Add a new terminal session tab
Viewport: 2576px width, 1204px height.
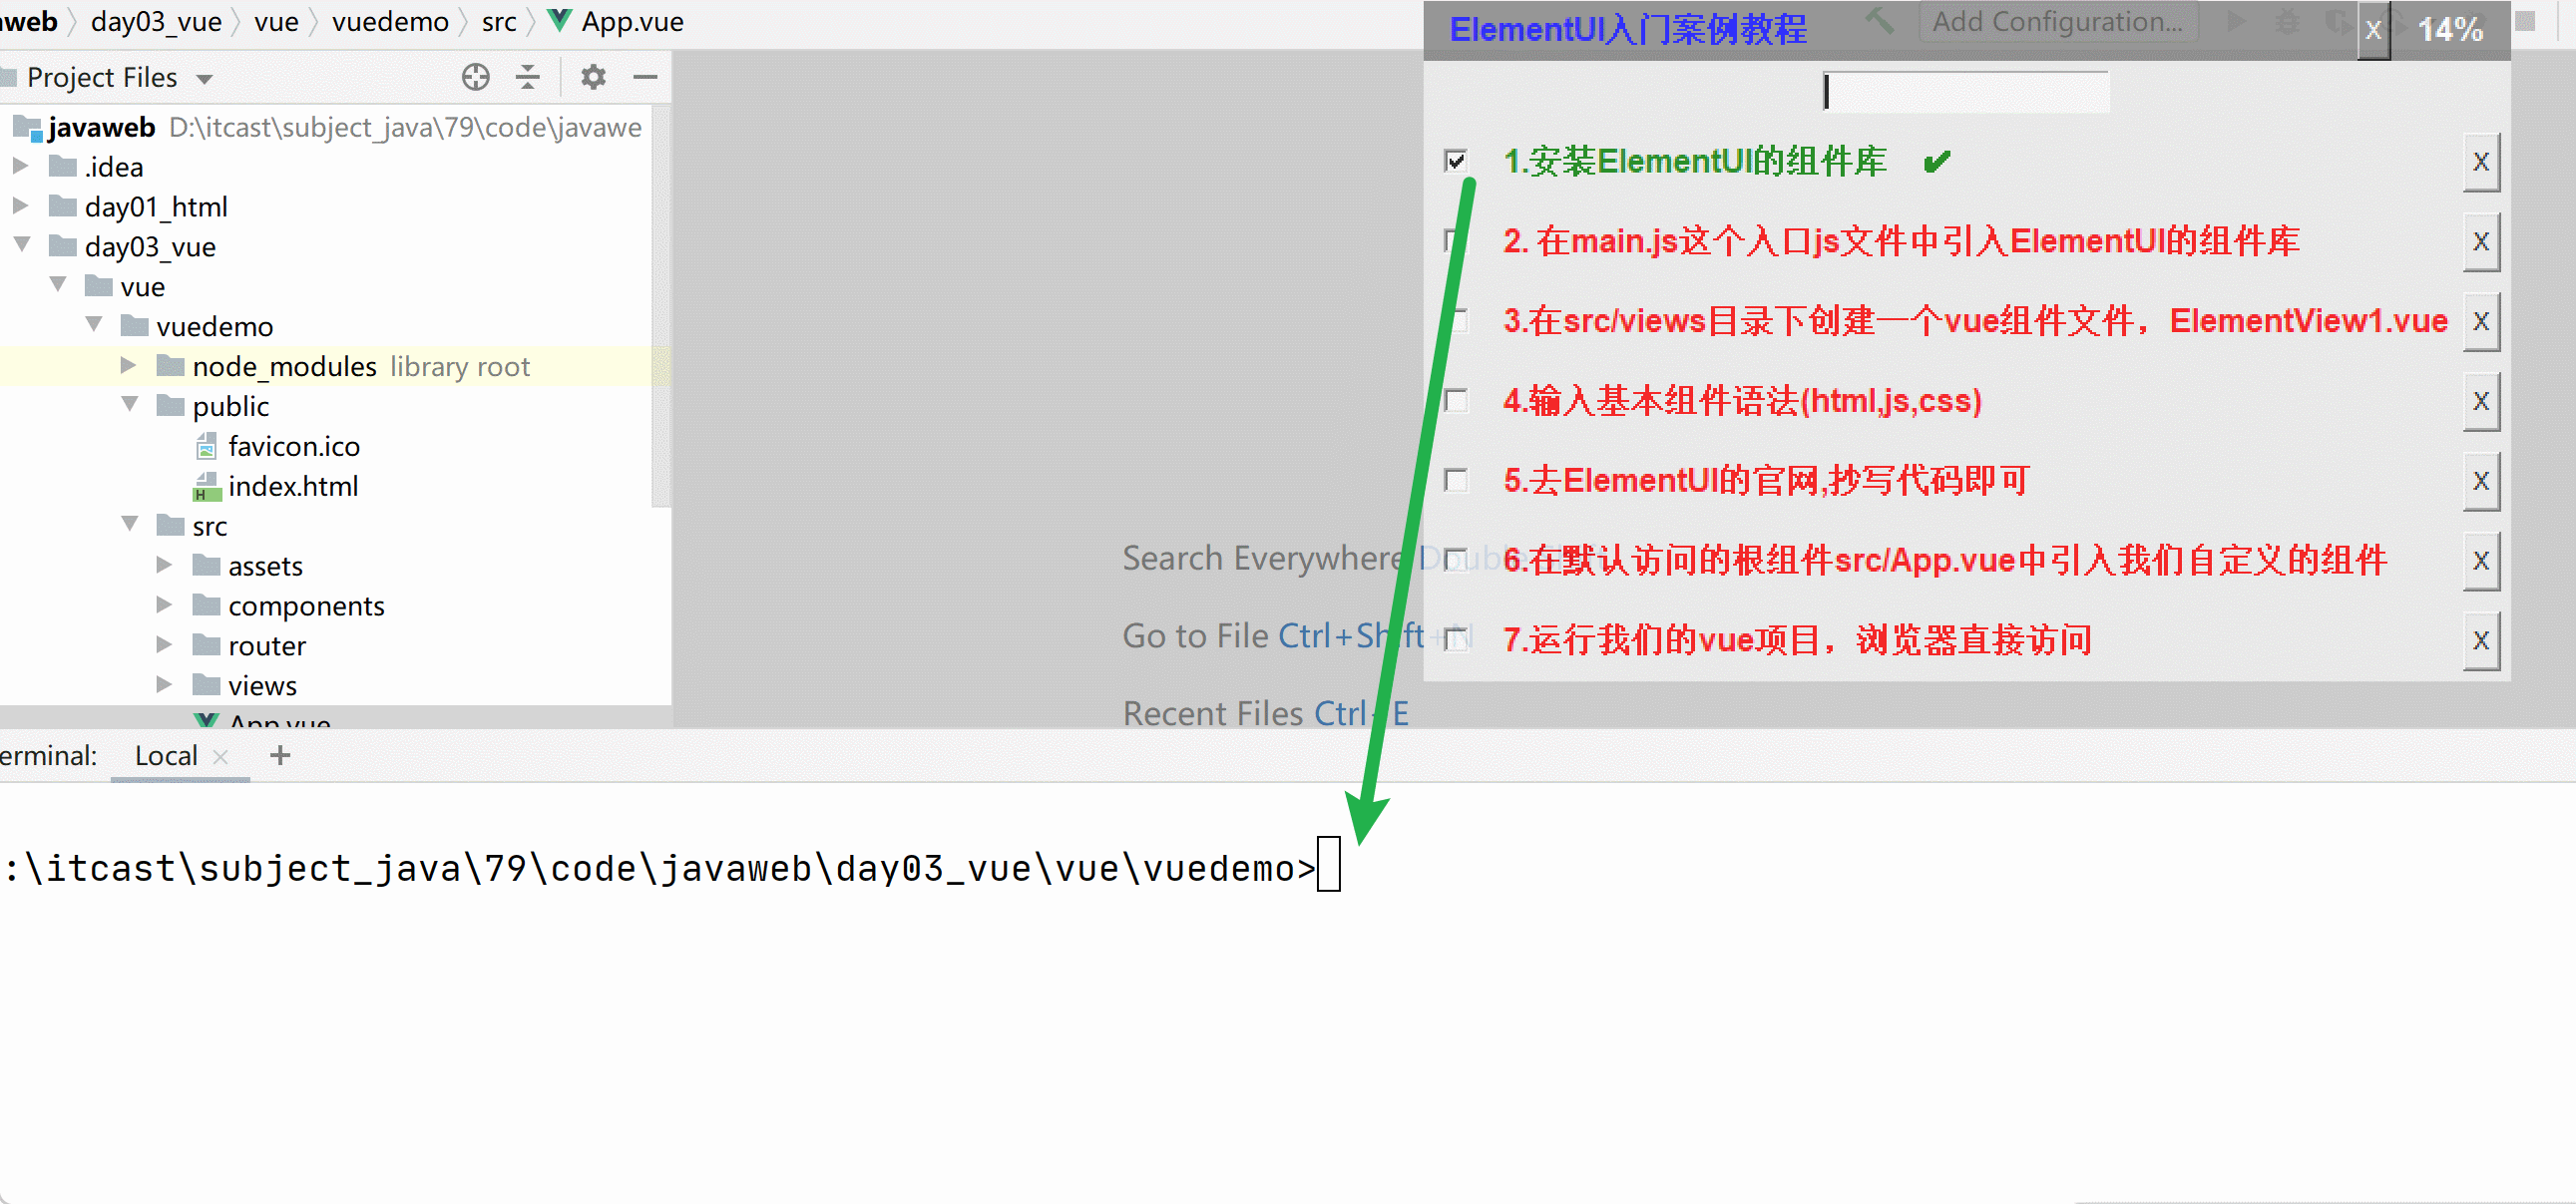pyautogui.click(x=280, y=756)
